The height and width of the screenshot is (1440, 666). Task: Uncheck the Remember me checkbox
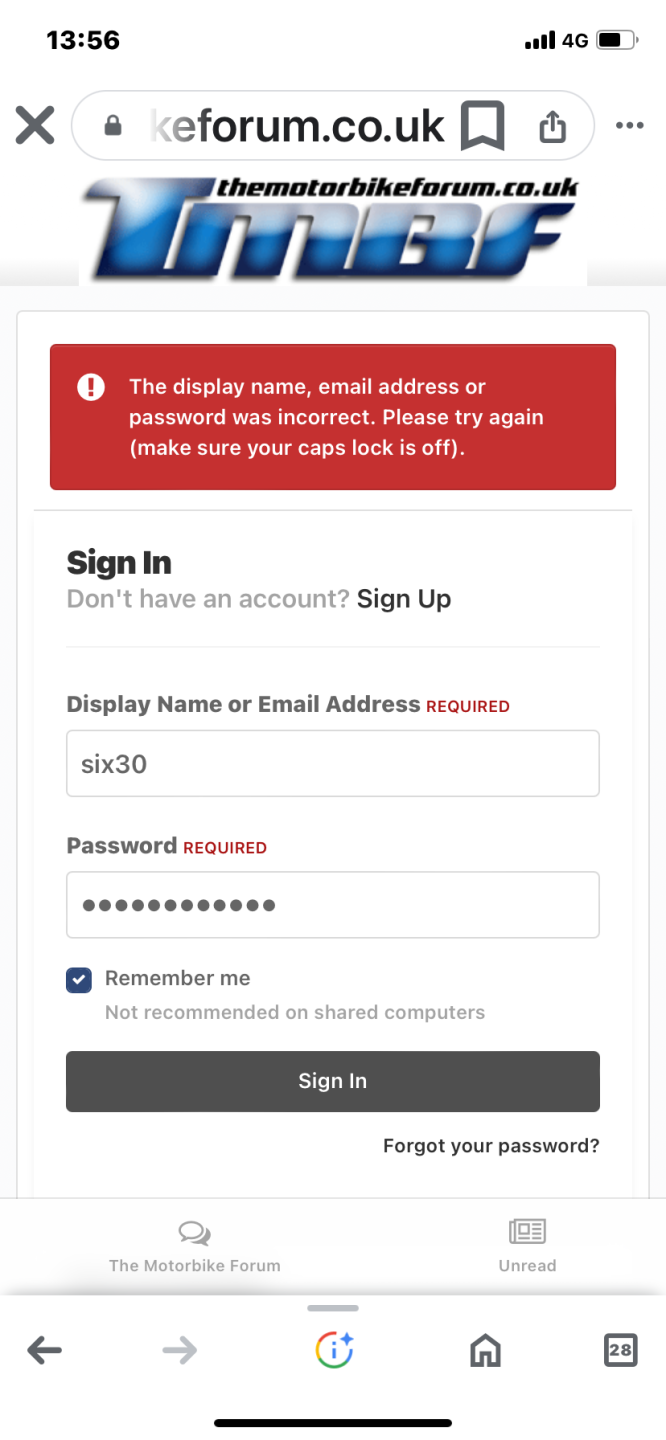[79, 980]
